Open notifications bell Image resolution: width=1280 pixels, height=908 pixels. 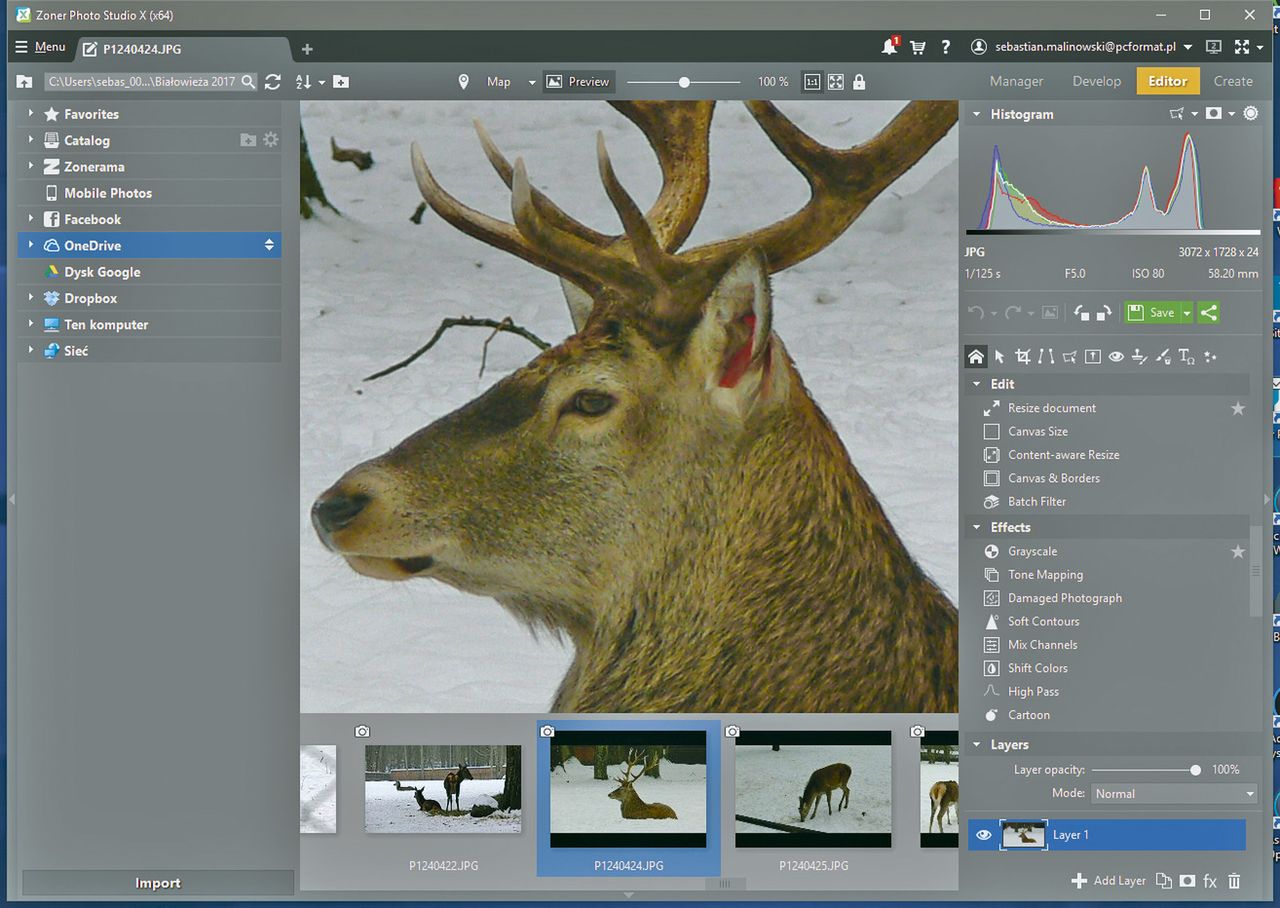coord(889,47)
